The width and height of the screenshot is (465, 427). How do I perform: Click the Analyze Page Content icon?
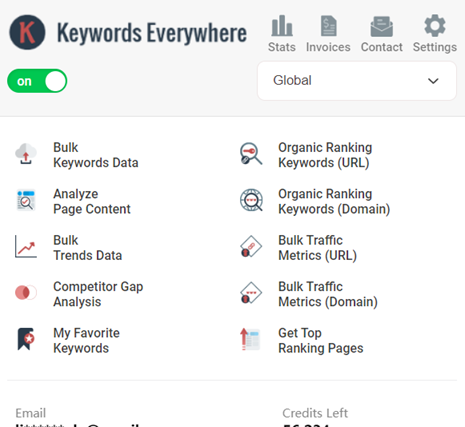(26, 200)
